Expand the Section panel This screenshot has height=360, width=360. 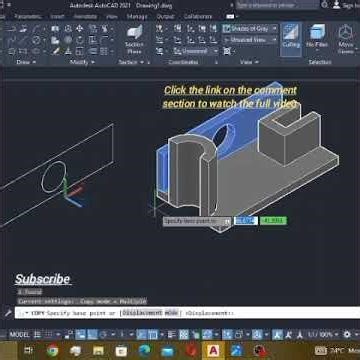130,62
